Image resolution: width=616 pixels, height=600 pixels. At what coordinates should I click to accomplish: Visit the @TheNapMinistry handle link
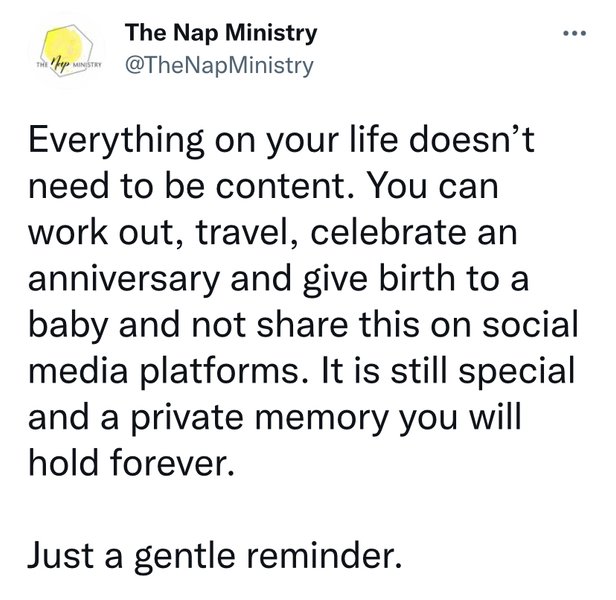point(219,66)
